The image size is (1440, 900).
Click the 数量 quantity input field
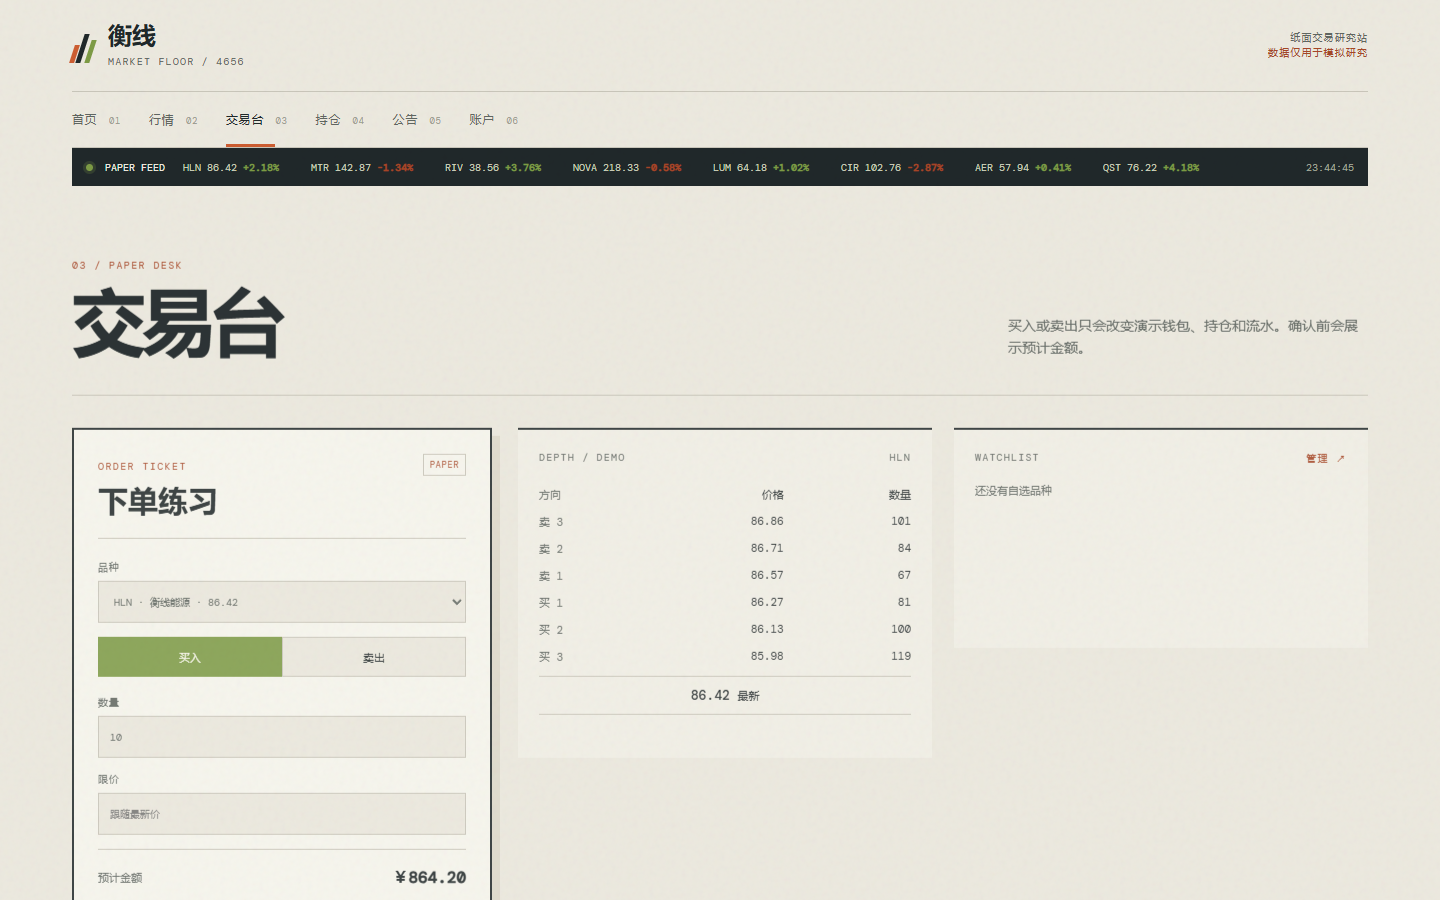[x=282, y=737]
